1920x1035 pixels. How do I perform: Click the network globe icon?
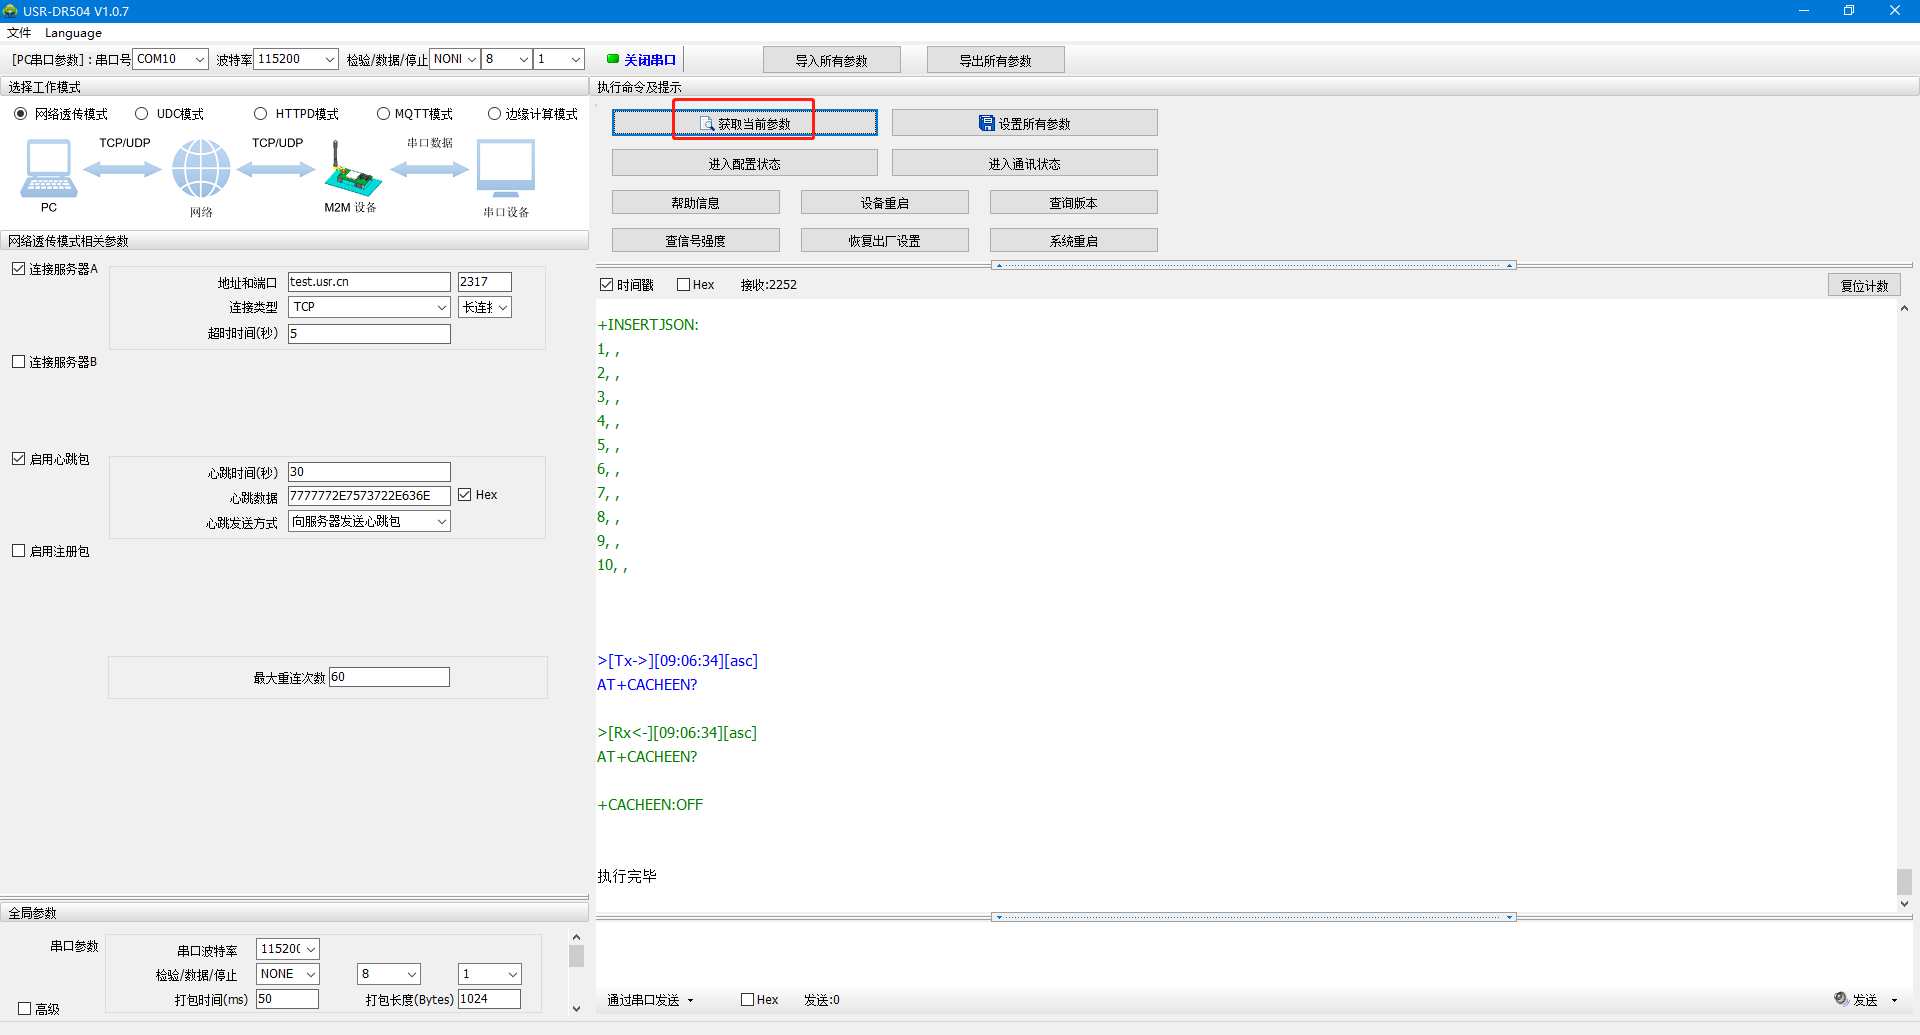(201, 168)
